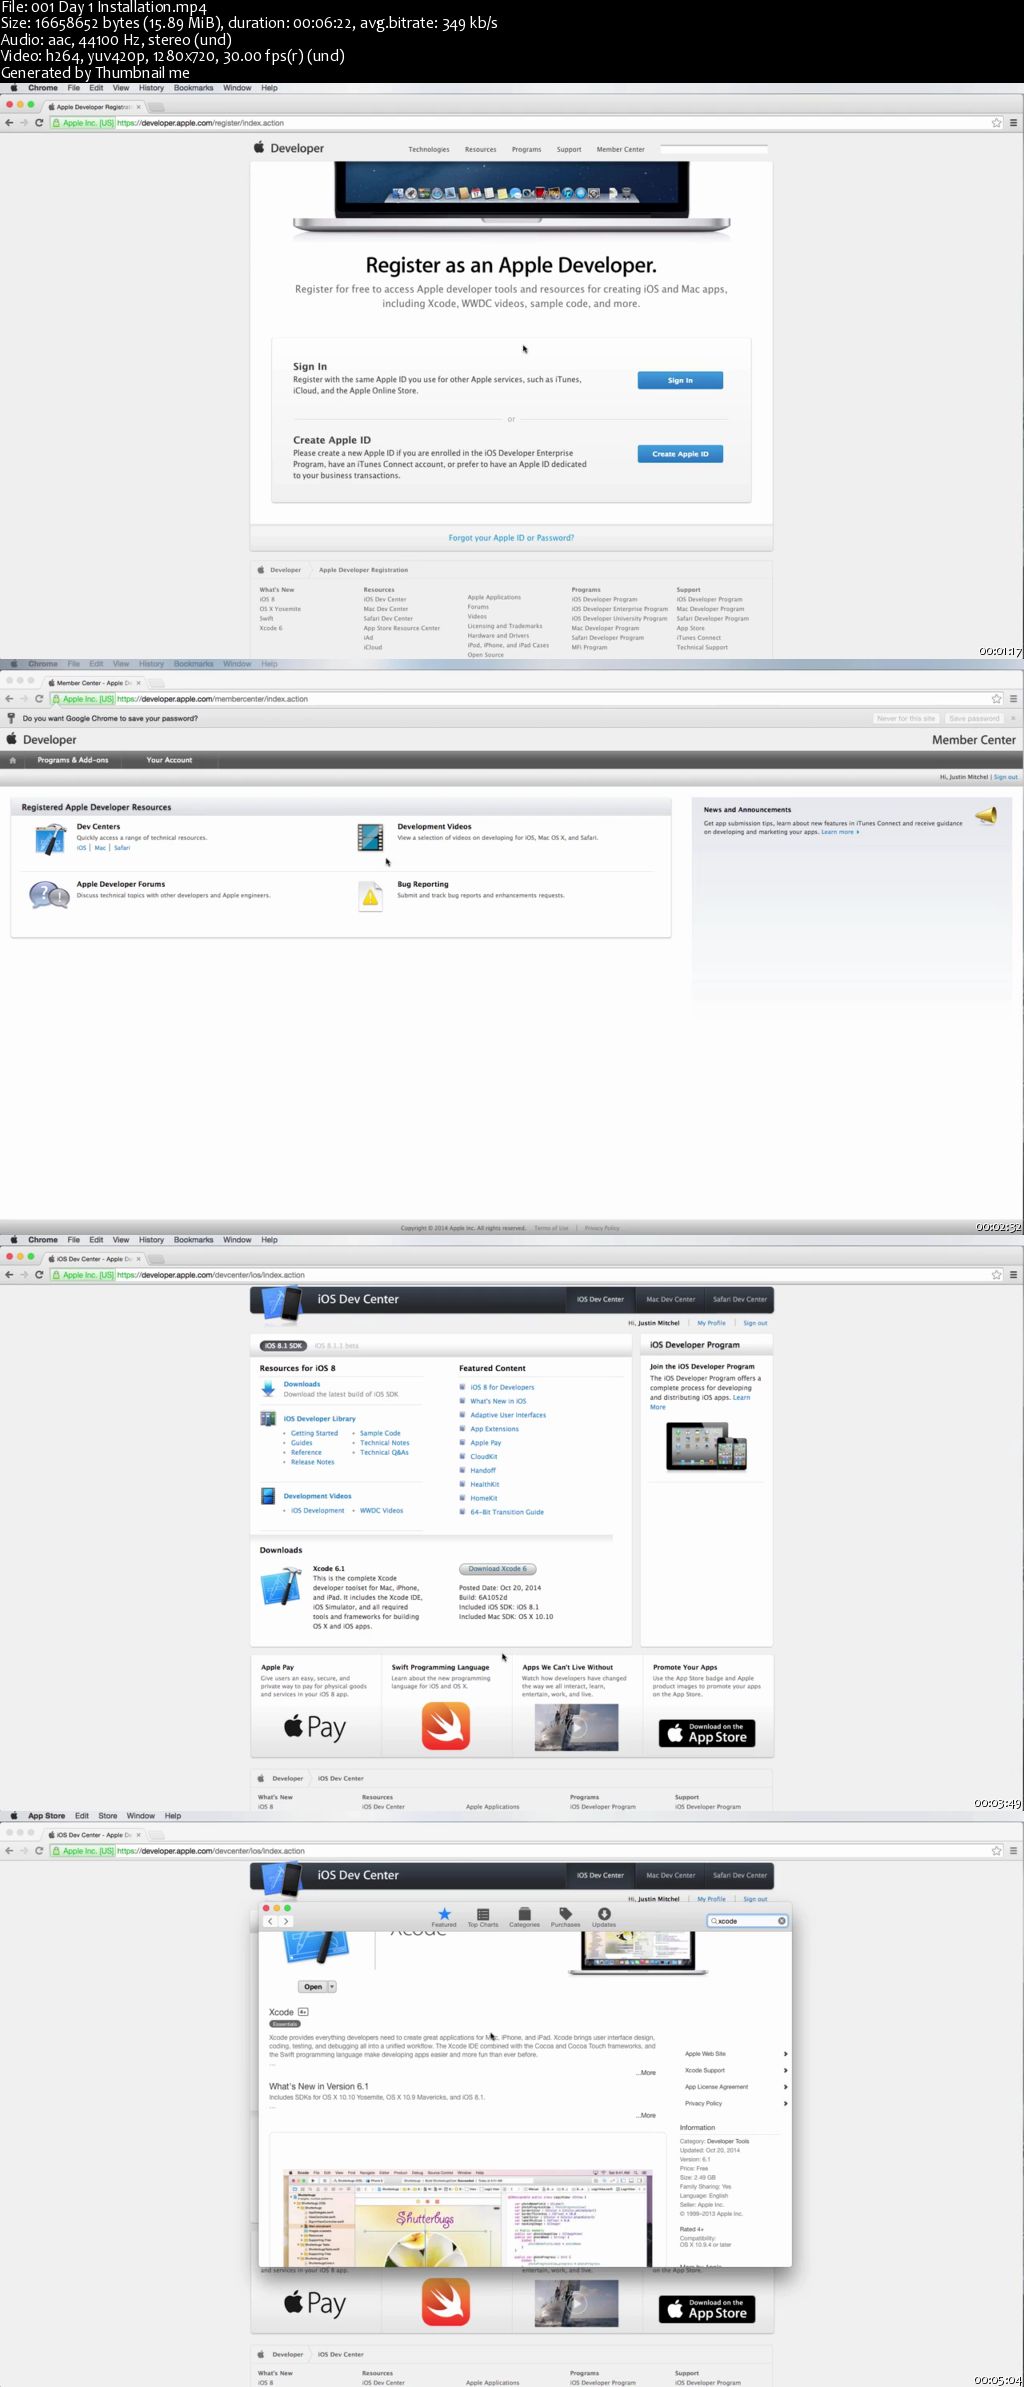This screenshot has height=2387, width=1024.
Task: Open the Your Account tab in Member Center
Action: tap(169, 760)
